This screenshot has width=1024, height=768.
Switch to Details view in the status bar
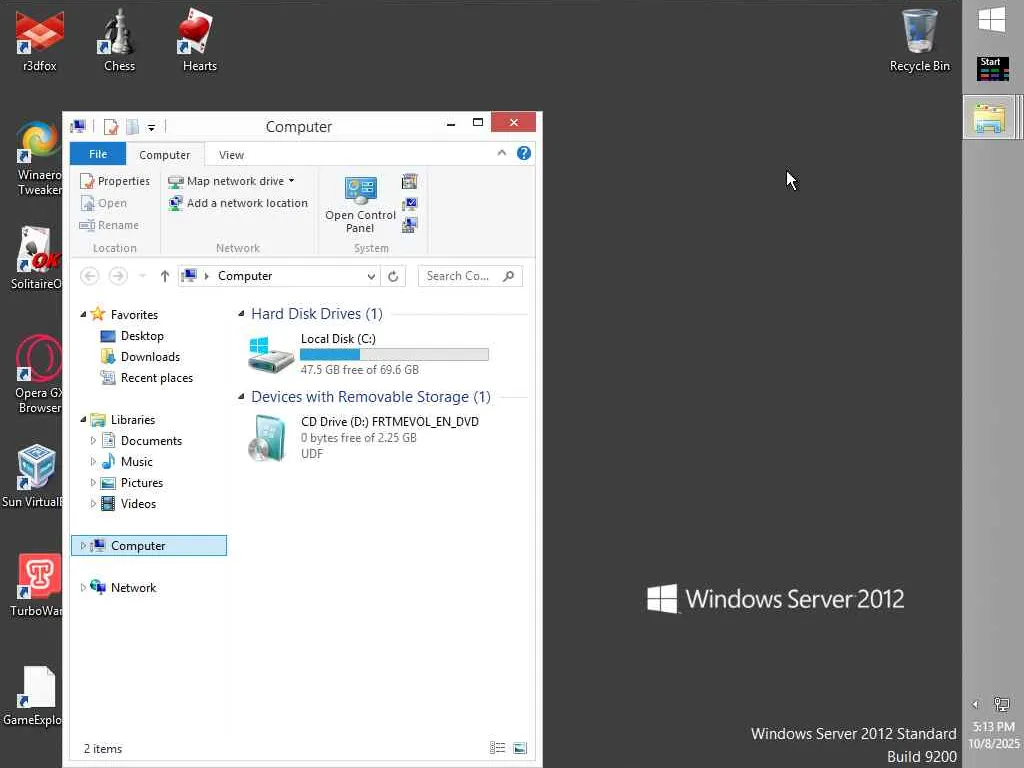498,748
